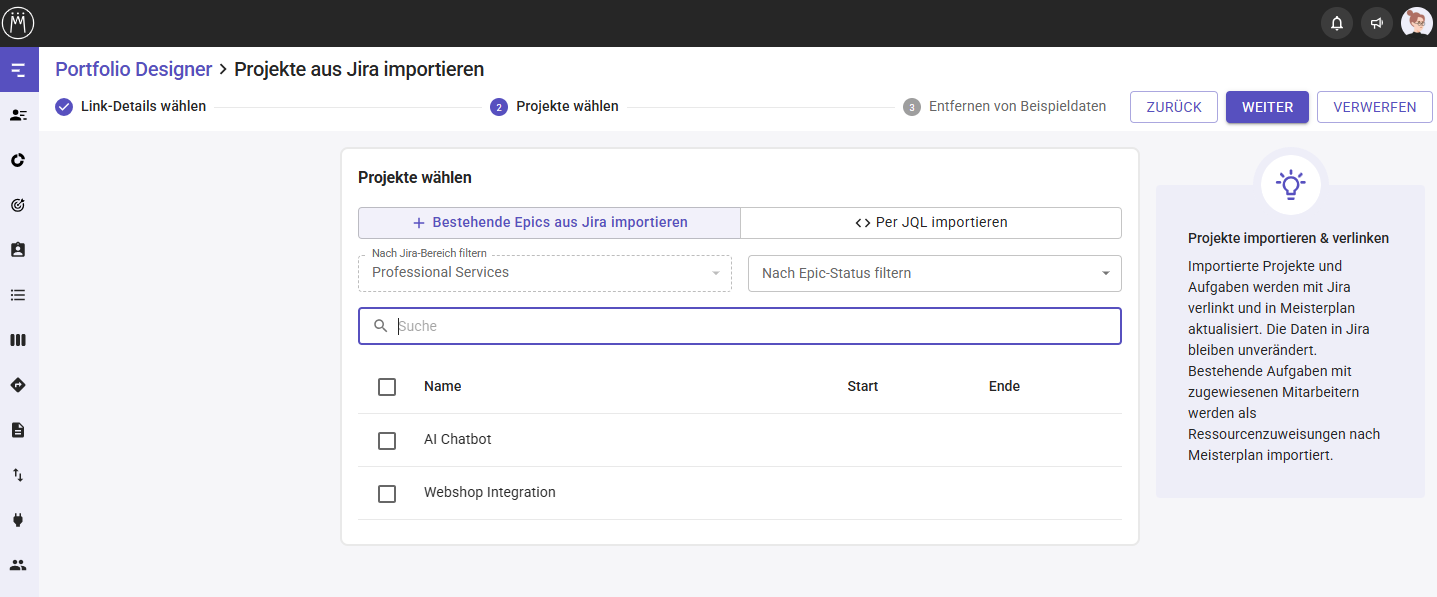Click the AI Chatbot row name

click(458, 439)
